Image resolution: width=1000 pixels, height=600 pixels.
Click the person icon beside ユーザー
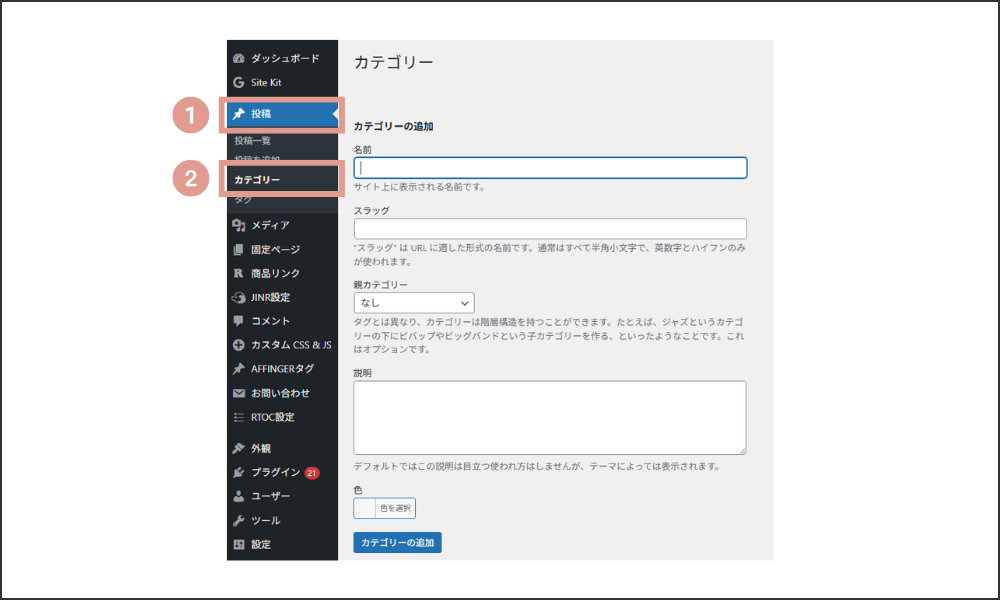point(239,496)
